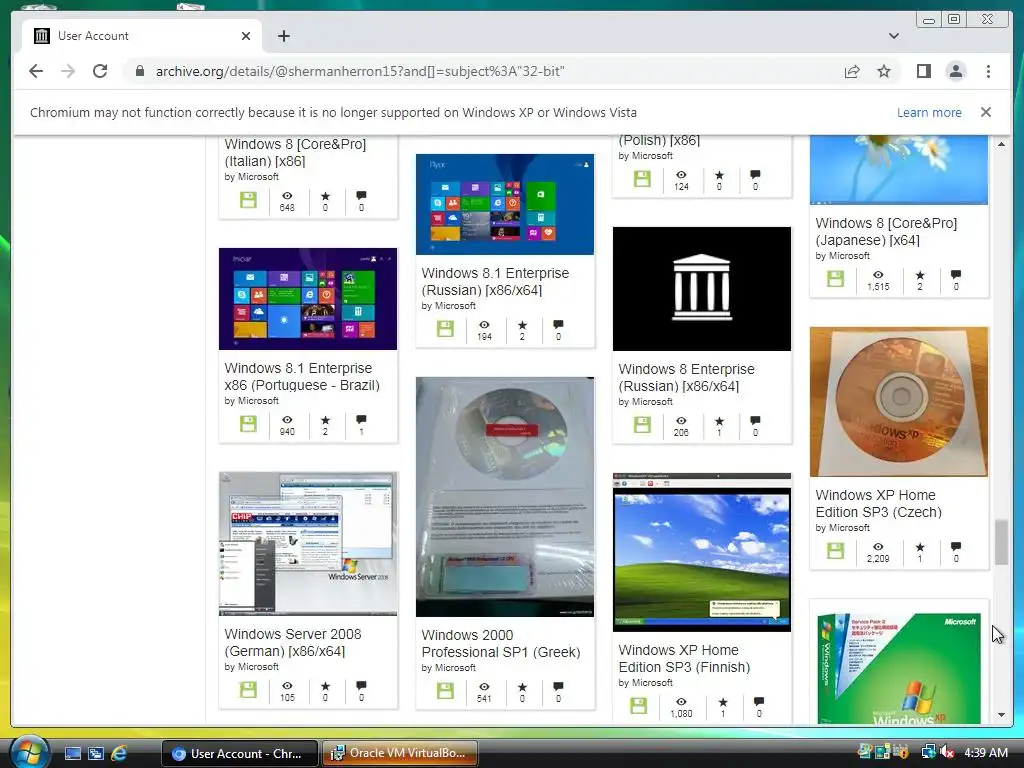Click the vertical scrollbar thumb
Image resolution: width=1024 pixels, height=768 pixels.
tap(1001, 542)
